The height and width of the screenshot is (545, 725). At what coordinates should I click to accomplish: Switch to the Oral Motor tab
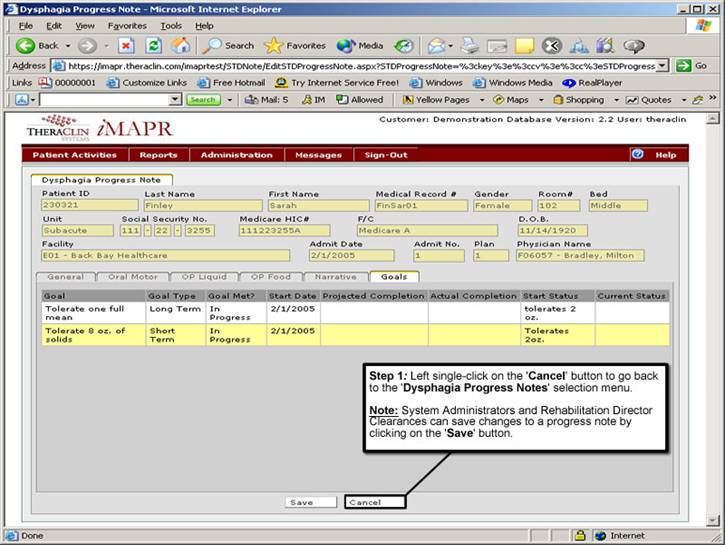(x=133, y=276)
